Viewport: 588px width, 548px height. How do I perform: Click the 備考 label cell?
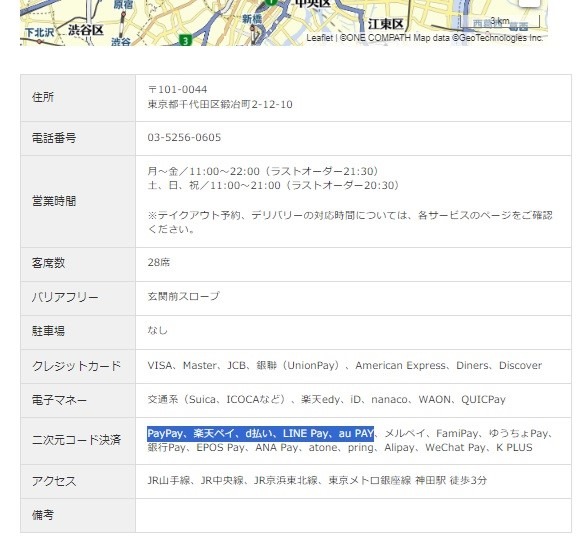point(78,515)
